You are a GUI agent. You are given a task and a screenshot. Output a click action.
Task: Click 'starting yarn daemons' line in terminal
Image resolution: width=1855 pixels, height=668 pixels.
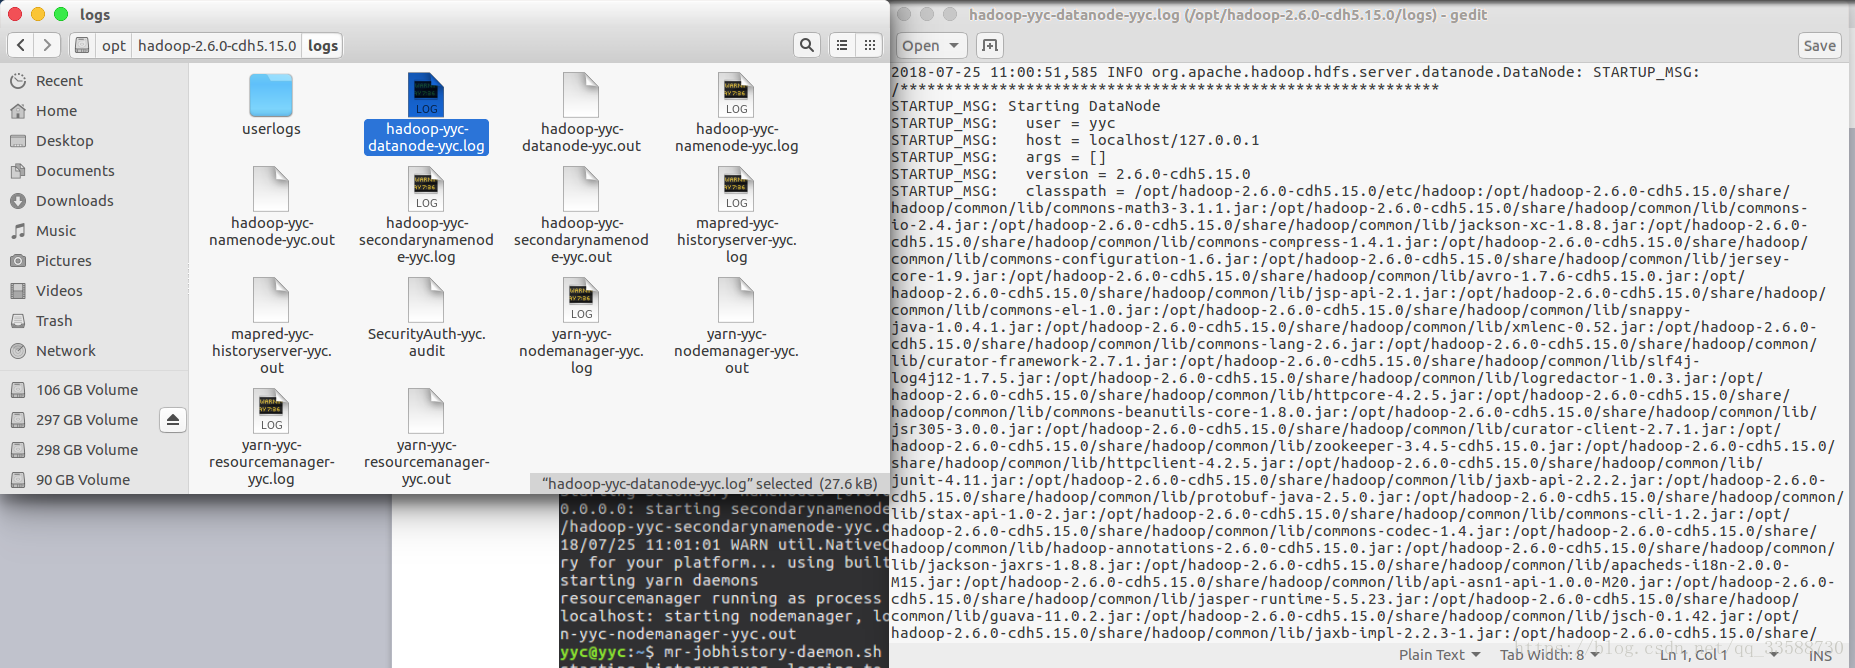click(x=659, y=580)
